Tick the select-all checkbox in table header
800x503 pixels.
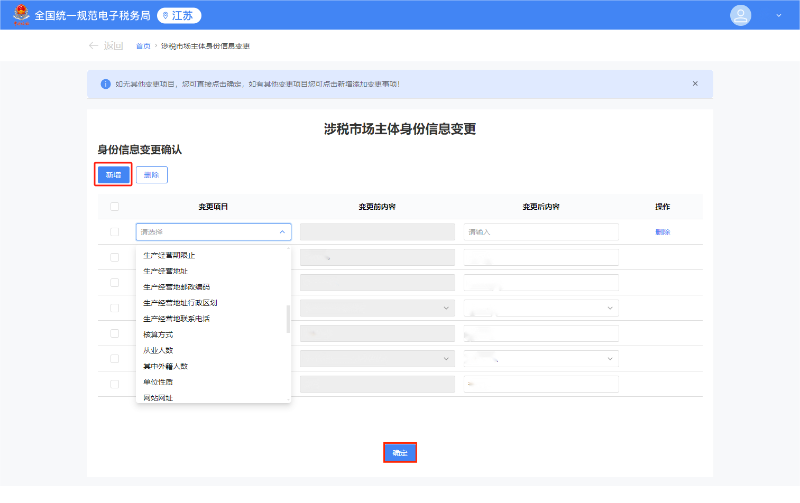click(x=114, y=207)
